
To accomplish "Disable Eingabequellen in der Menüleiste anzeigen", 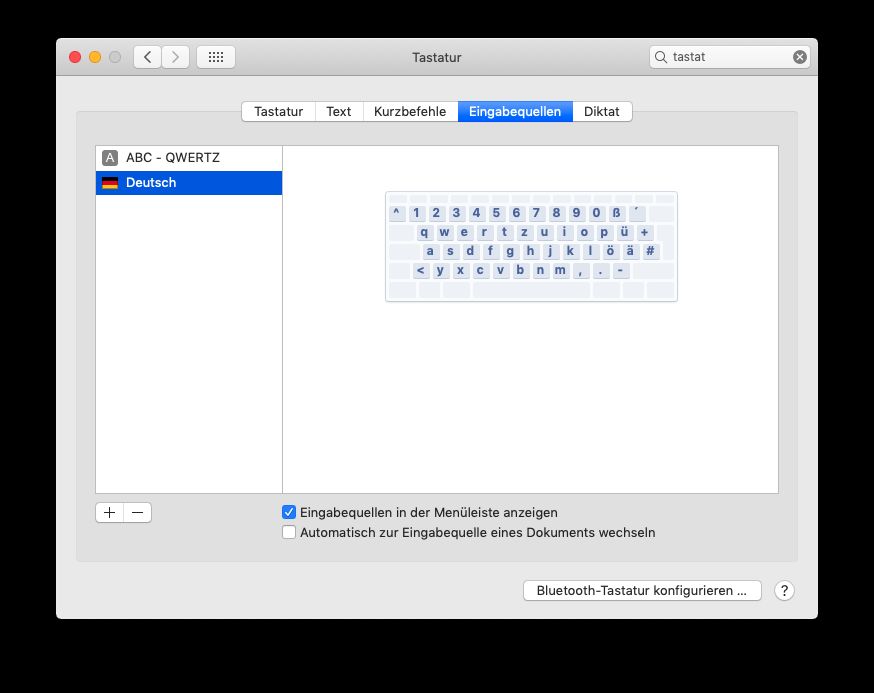I will tap(289, 512).
